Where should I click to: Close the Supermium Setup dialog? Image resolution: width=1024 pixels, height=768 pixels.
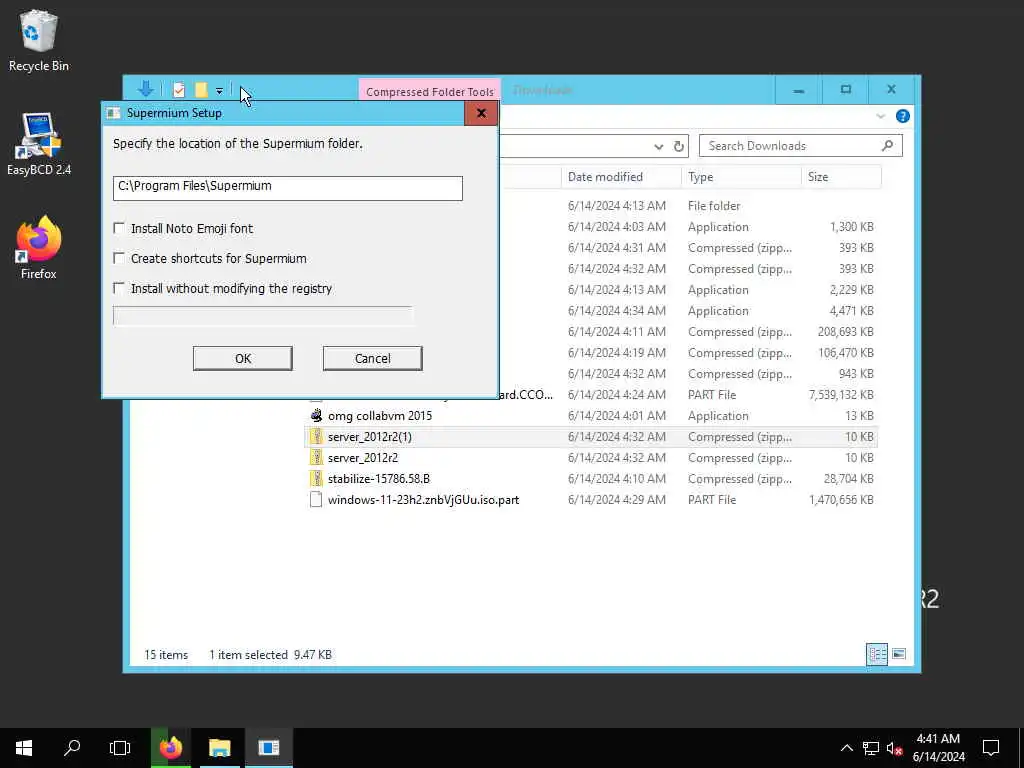click(x=481, y=113)
